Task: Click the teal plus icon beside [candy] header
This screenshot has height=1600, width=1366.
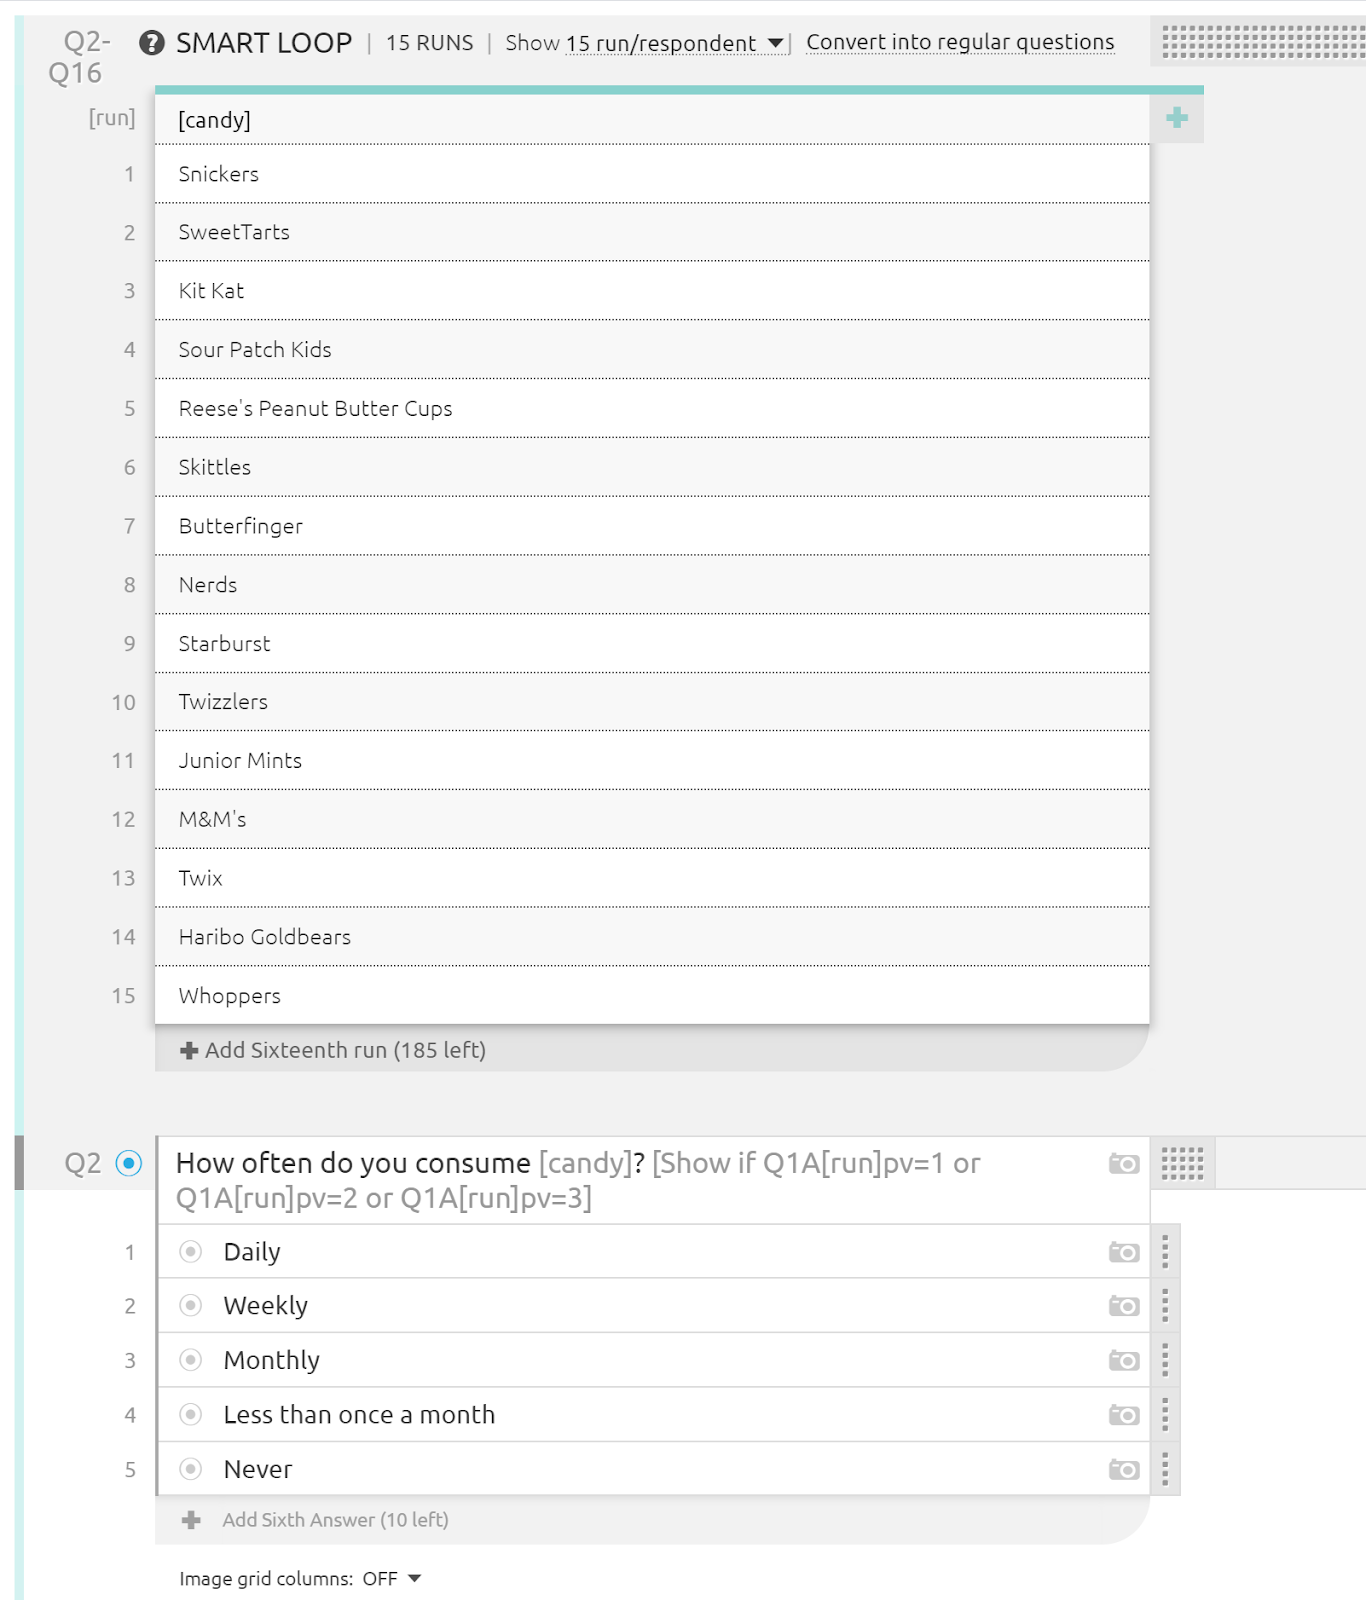Action: click(1177, 118)
